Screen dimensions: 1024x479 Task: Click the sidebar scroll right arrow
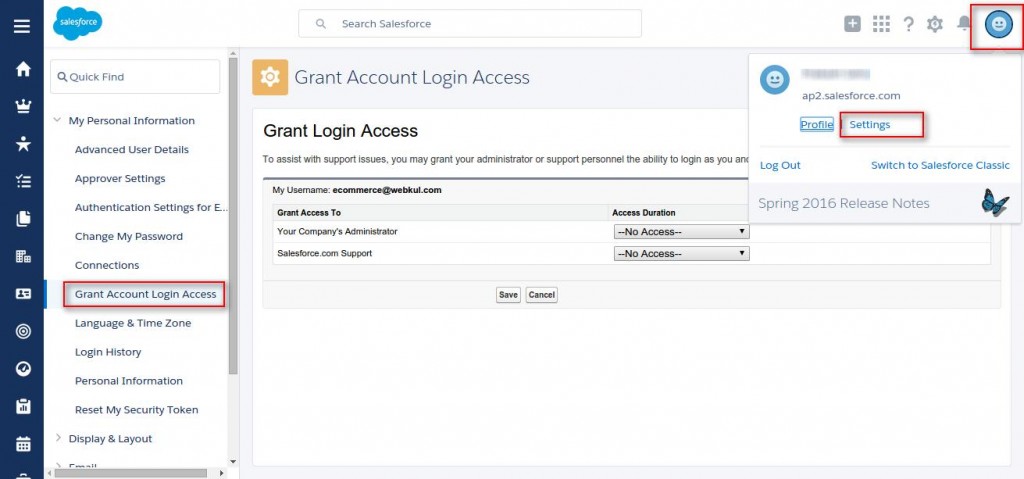click(x=221, y=472)
